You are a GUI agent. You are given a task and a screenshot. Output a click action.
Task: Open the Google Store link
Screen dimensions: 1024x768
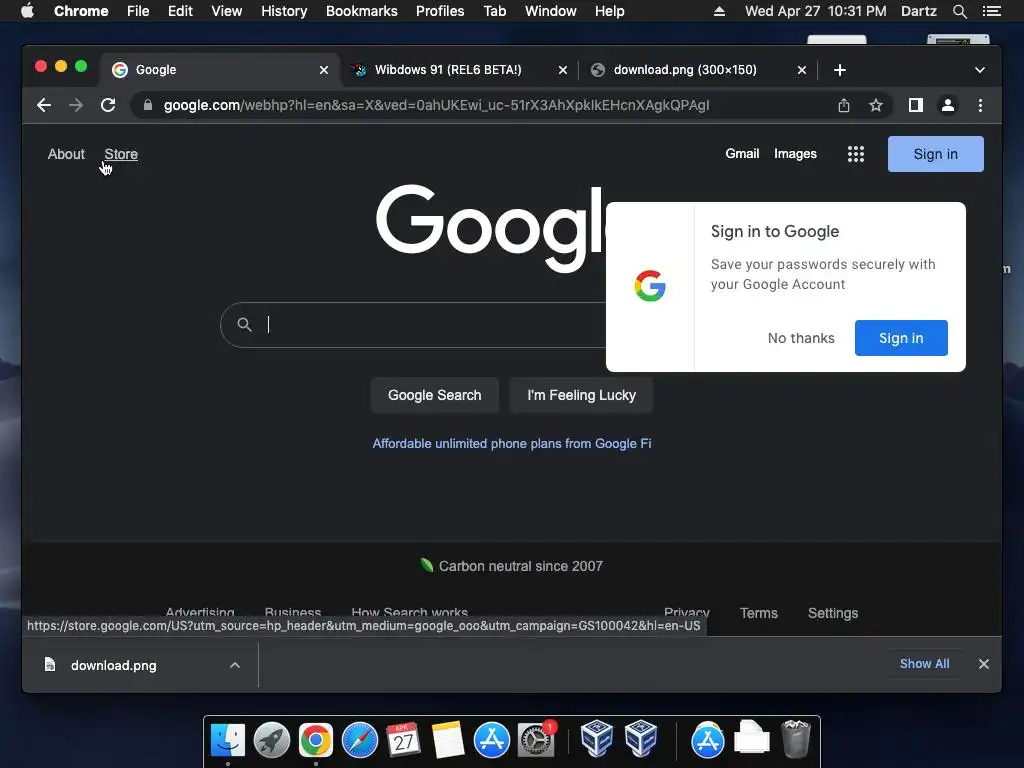pos(121,154)
